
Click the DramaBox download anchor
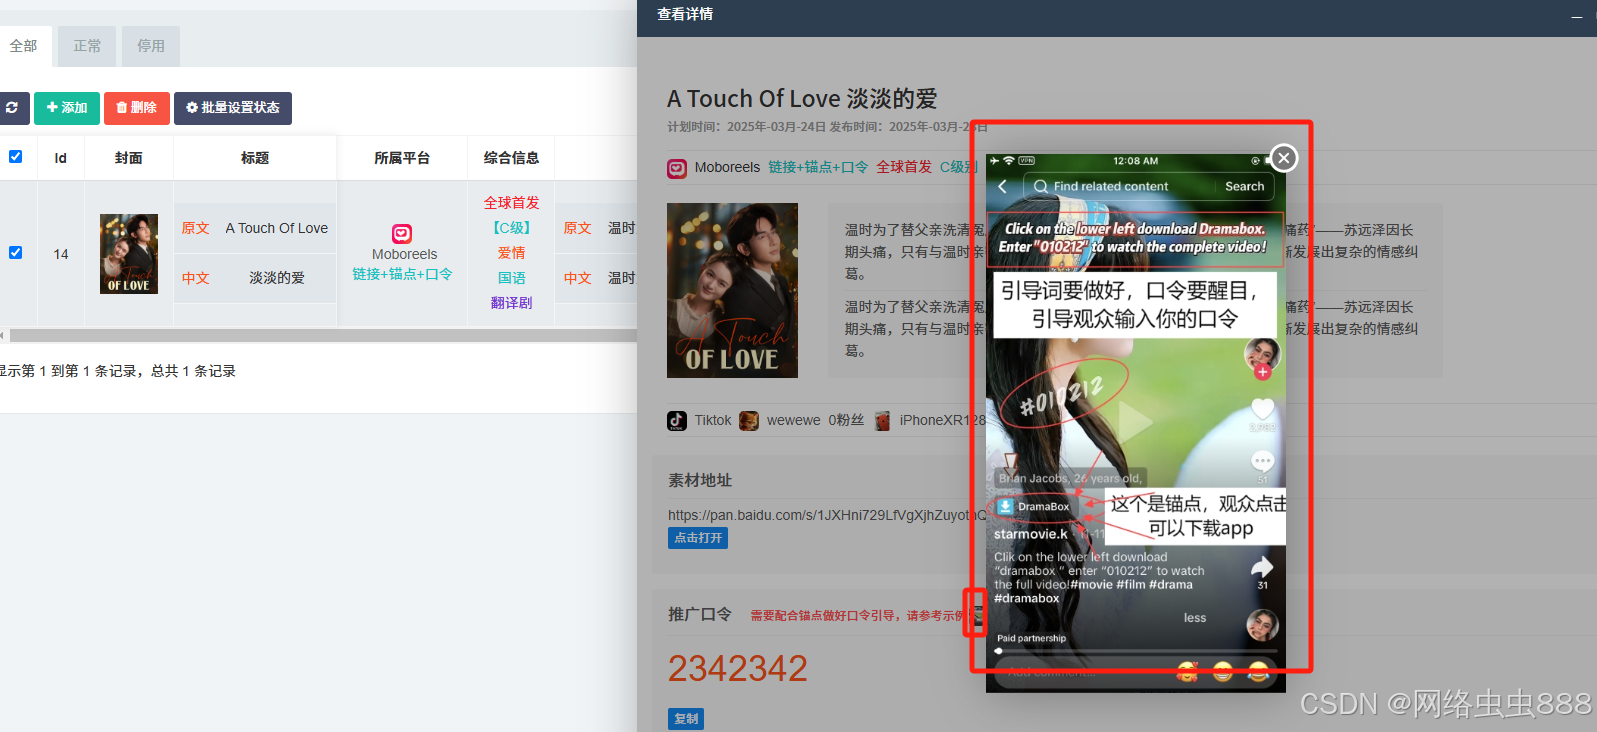point(1033,507)
